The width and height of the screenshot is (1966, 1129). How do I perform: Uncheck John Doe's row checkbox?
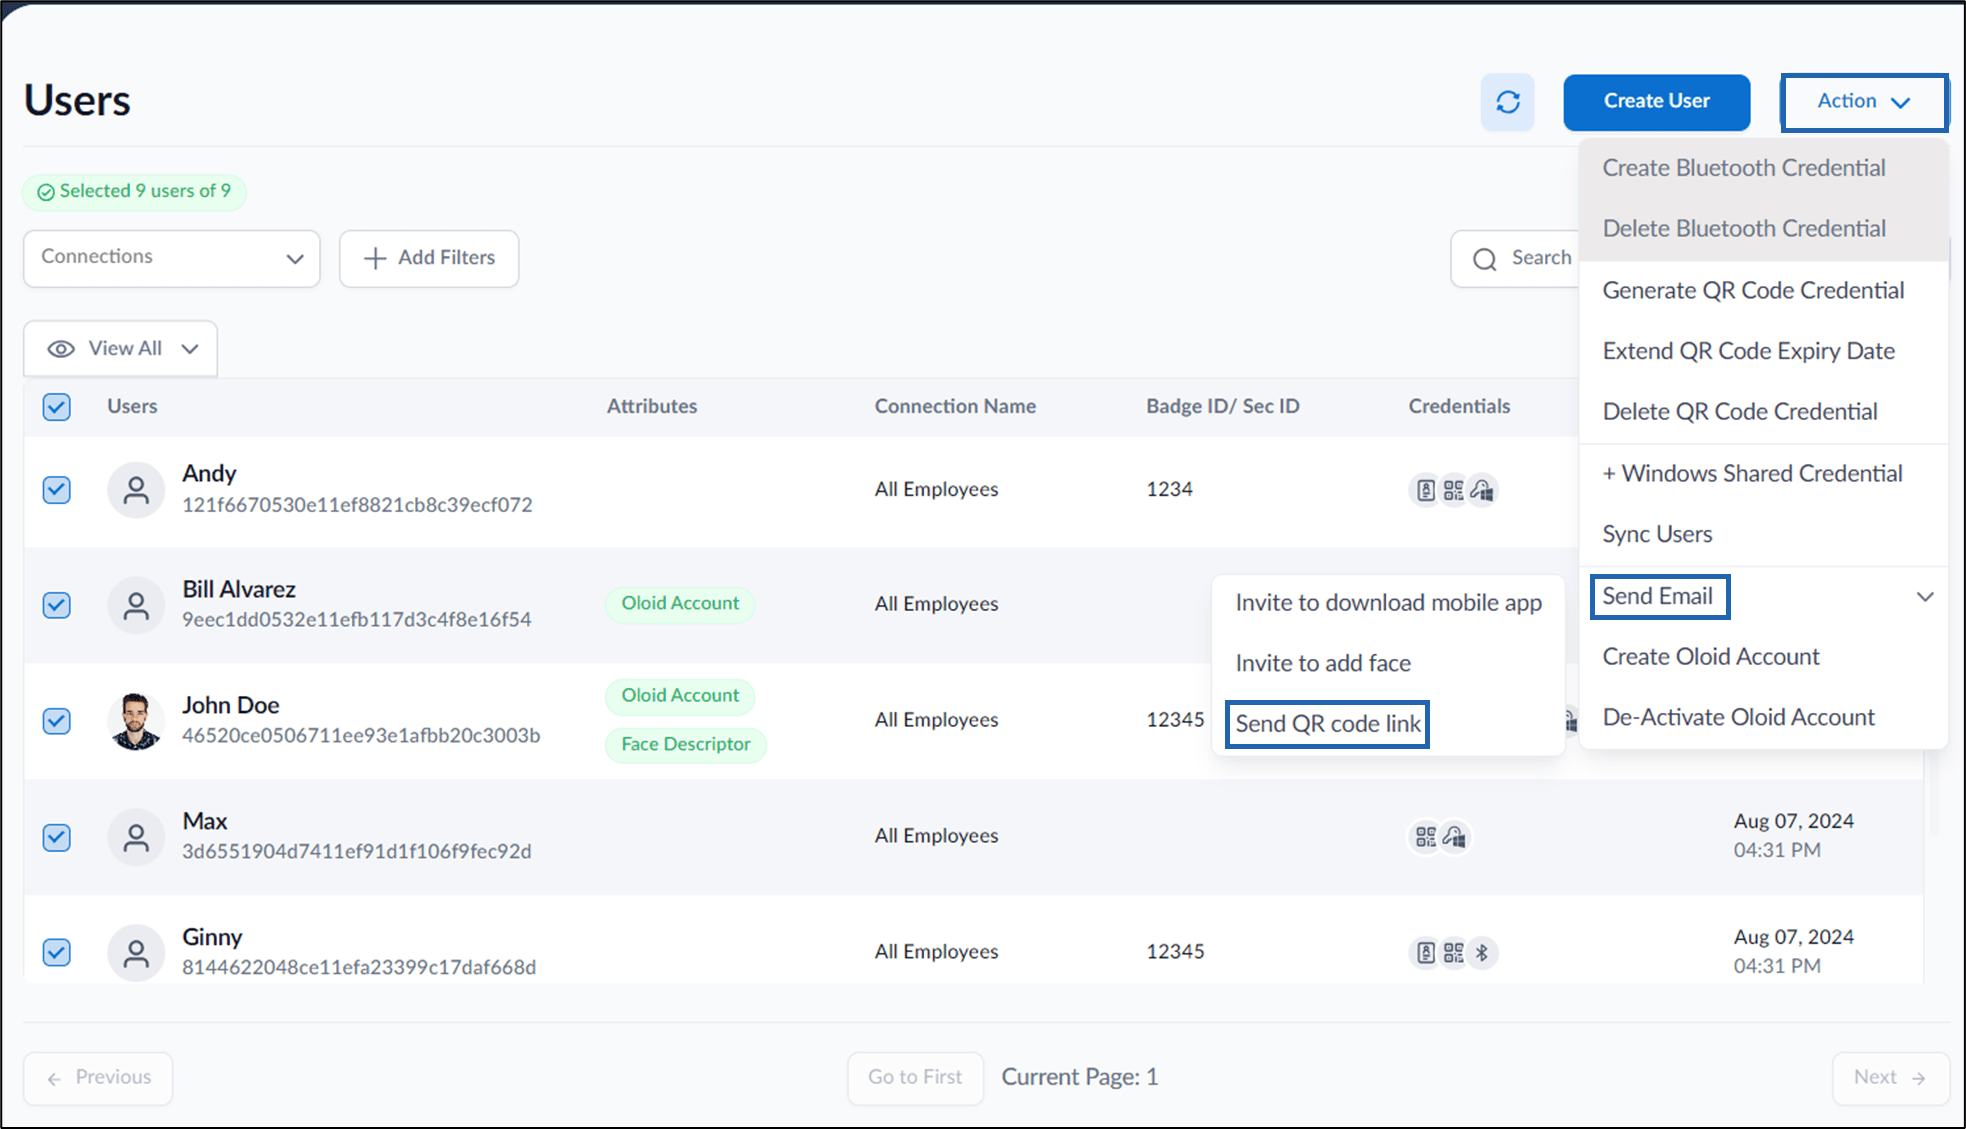[57, 721]
